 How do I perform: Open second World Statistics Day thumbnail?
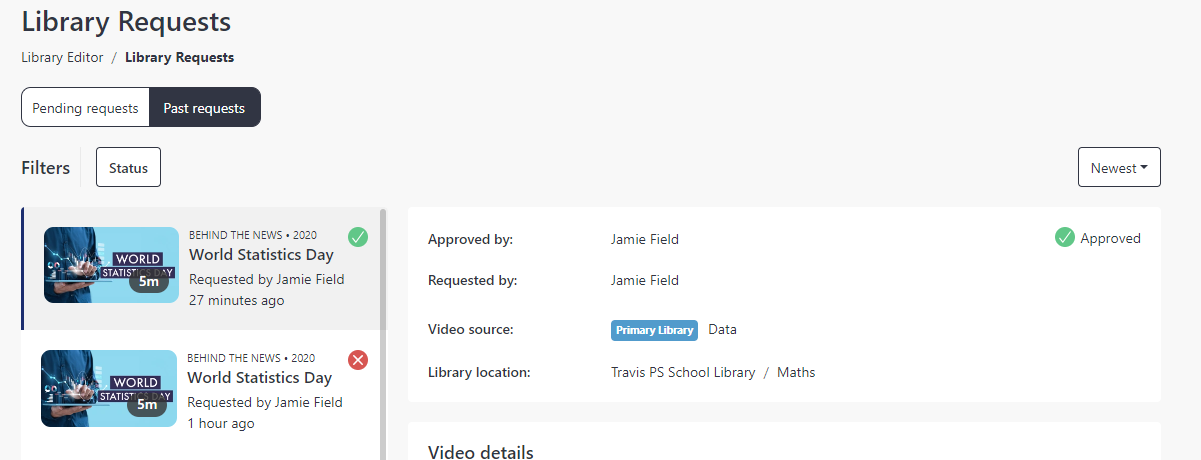pyautogui.click(x=109, y=388)
